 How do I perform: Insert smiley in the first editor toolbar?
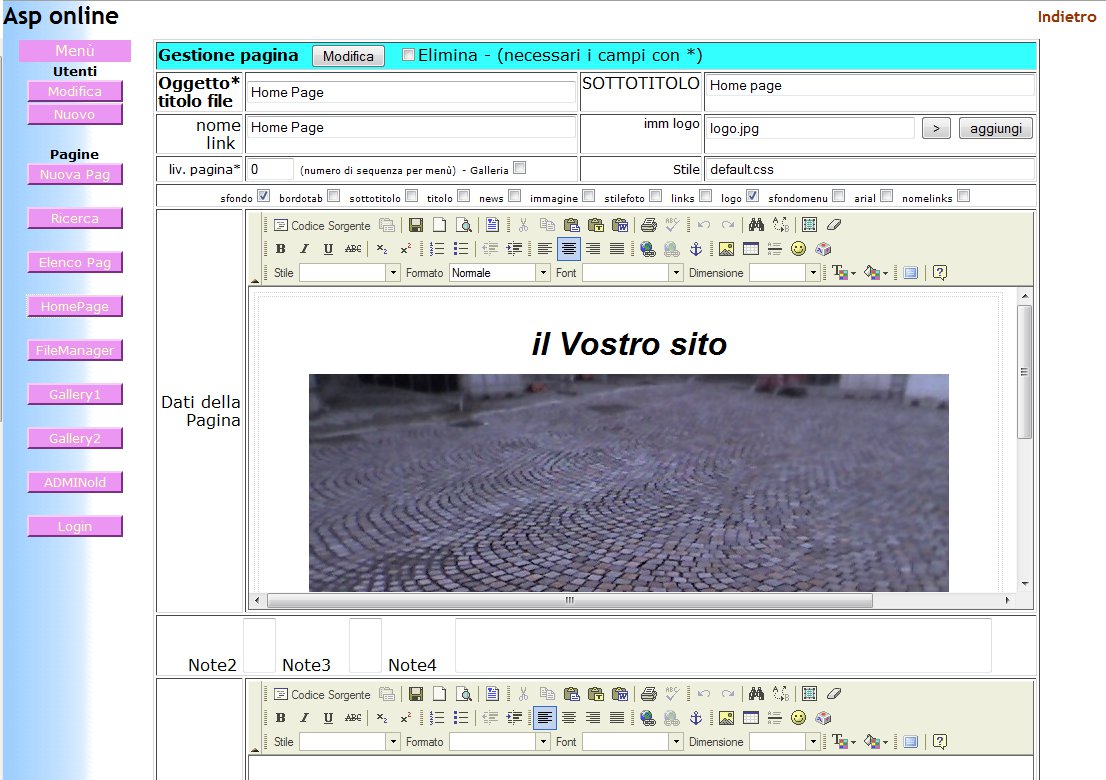798,249
